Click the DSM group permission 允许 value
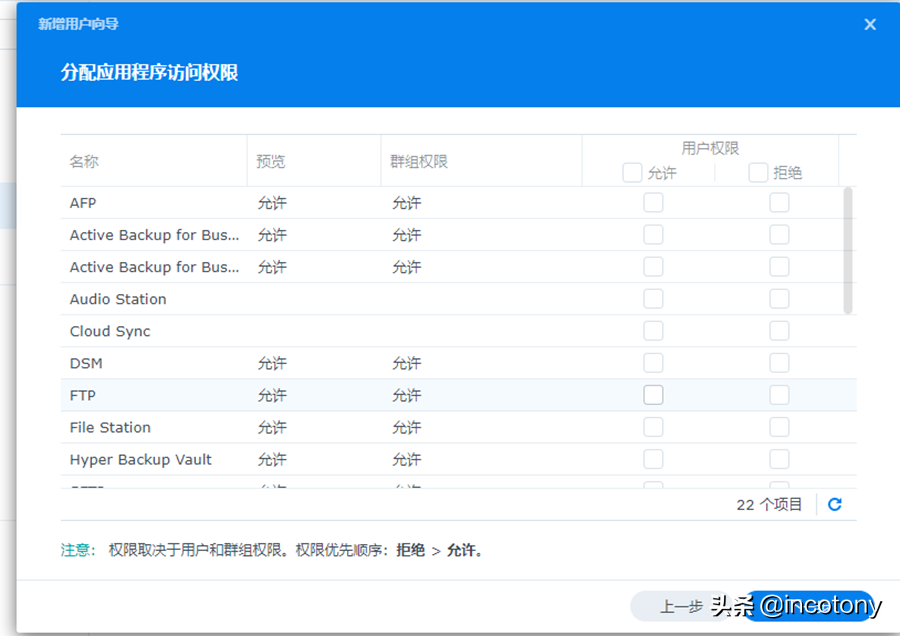Viewport: 900px width, 636px height. (407, 364)
